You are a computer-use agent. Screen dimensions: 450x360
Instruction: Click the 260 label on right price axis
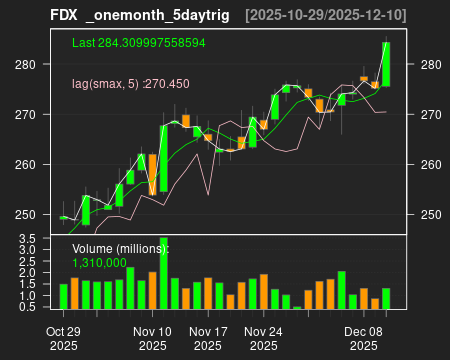click(431, 165)
